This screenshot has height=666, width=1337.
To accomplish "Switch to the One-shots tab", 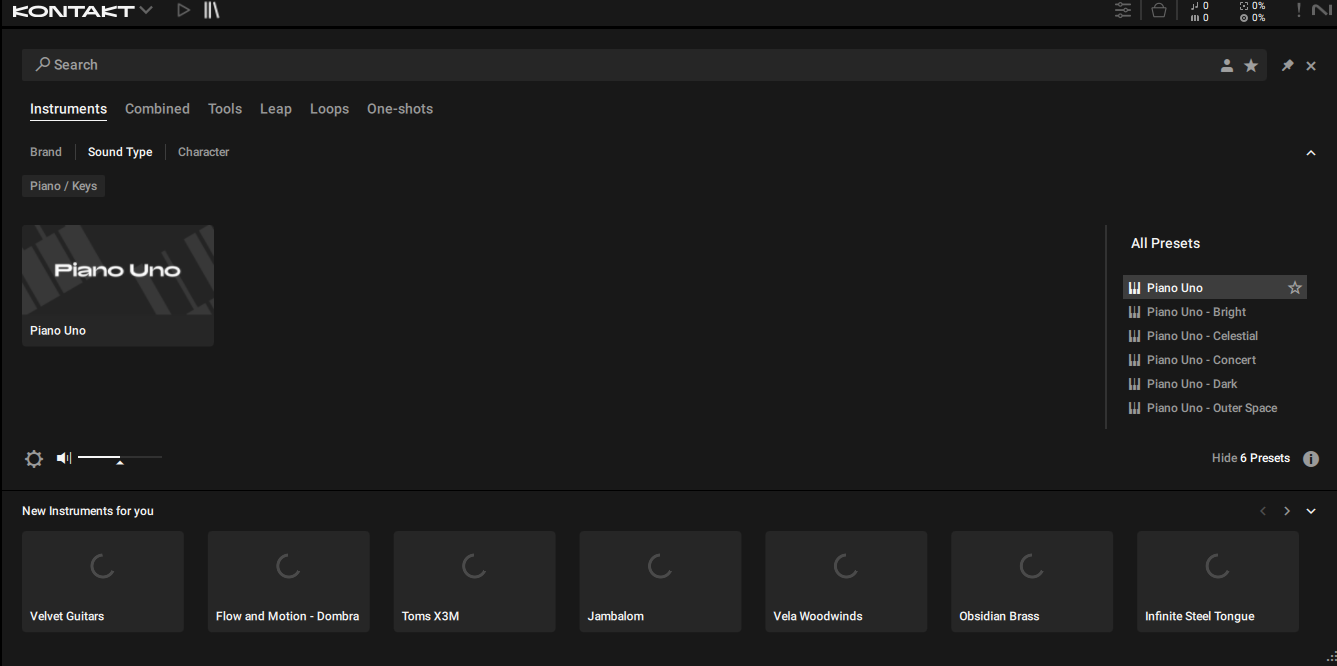I will [x=400, y=109].
